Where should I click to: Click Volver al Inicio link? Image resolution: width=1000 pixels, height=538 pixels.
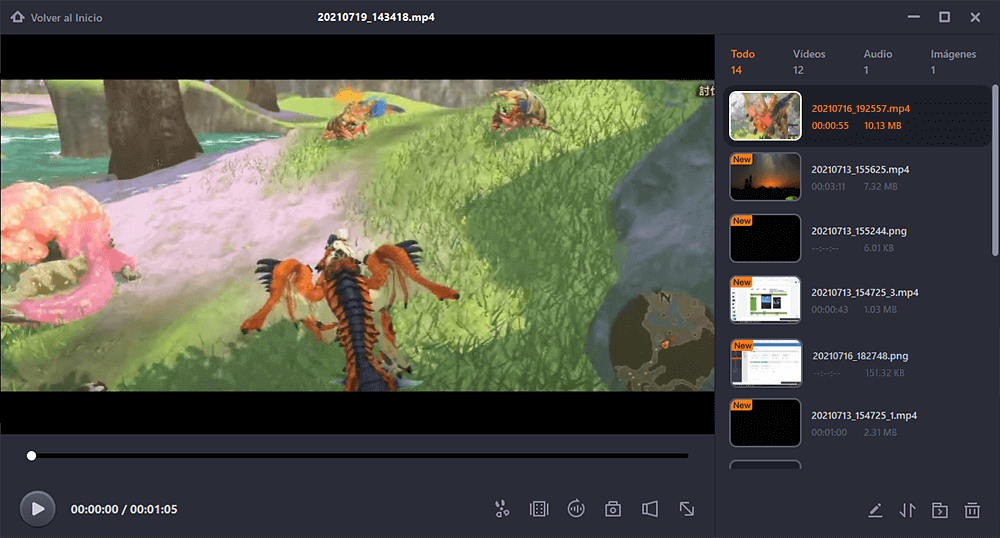coord(66,18)
